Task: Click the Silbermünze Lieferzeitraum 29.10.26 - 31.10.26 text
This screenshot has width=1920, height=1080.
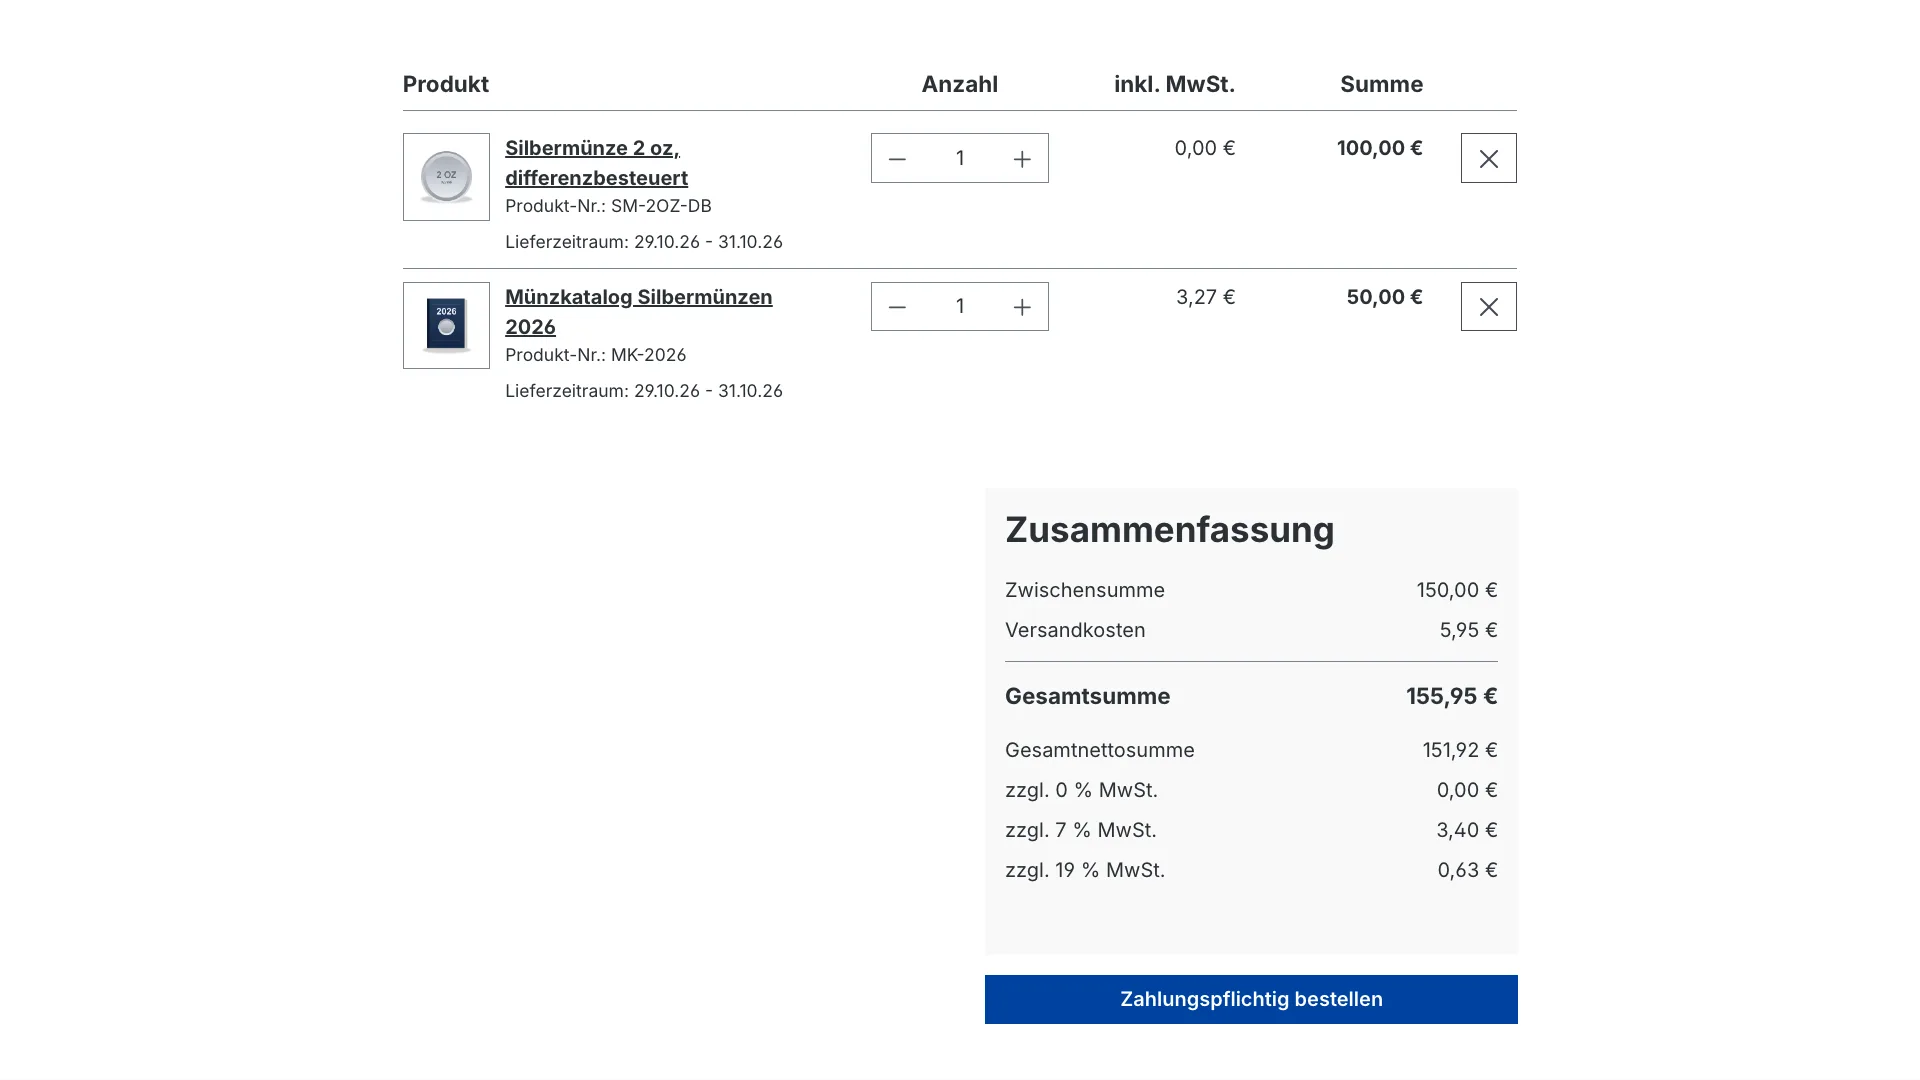Action: 644,242
